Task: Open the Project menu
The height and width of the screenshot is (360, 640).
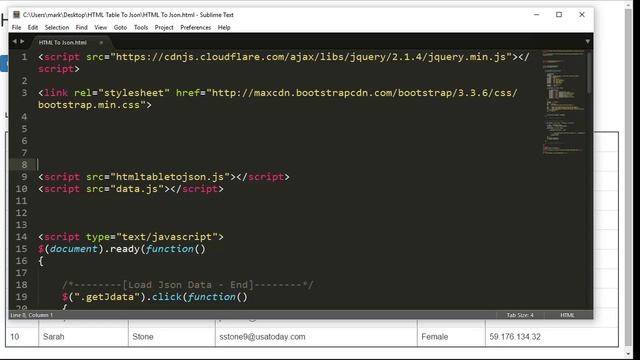Action: click(x=164, y=27)
